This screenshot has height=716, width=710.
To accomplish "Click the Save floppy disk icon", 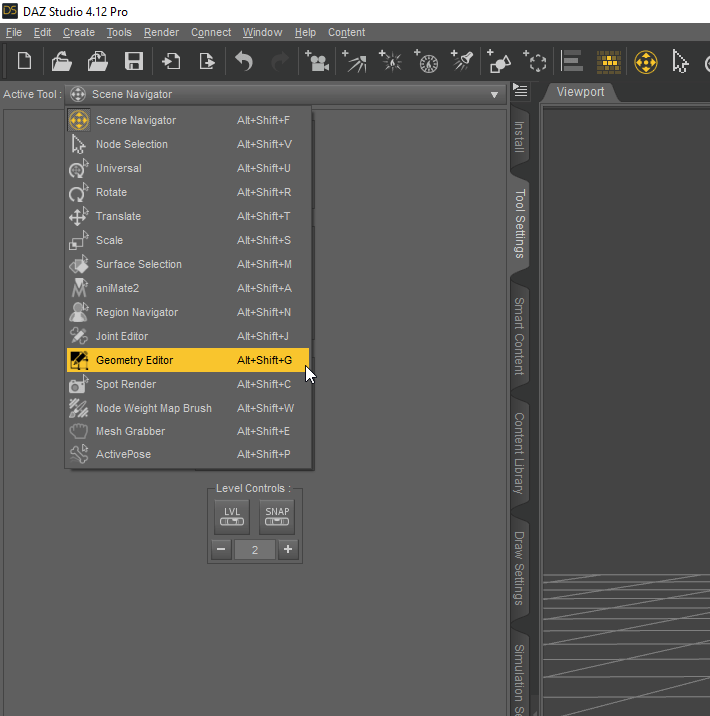I will [x=134, y=61].
